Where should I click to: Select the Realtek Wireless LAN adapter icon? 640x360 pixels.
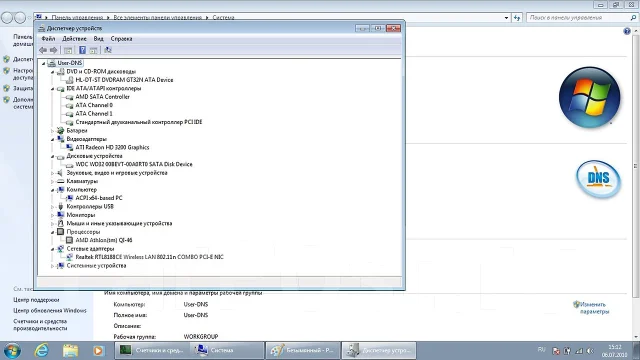tap(70, 257)
